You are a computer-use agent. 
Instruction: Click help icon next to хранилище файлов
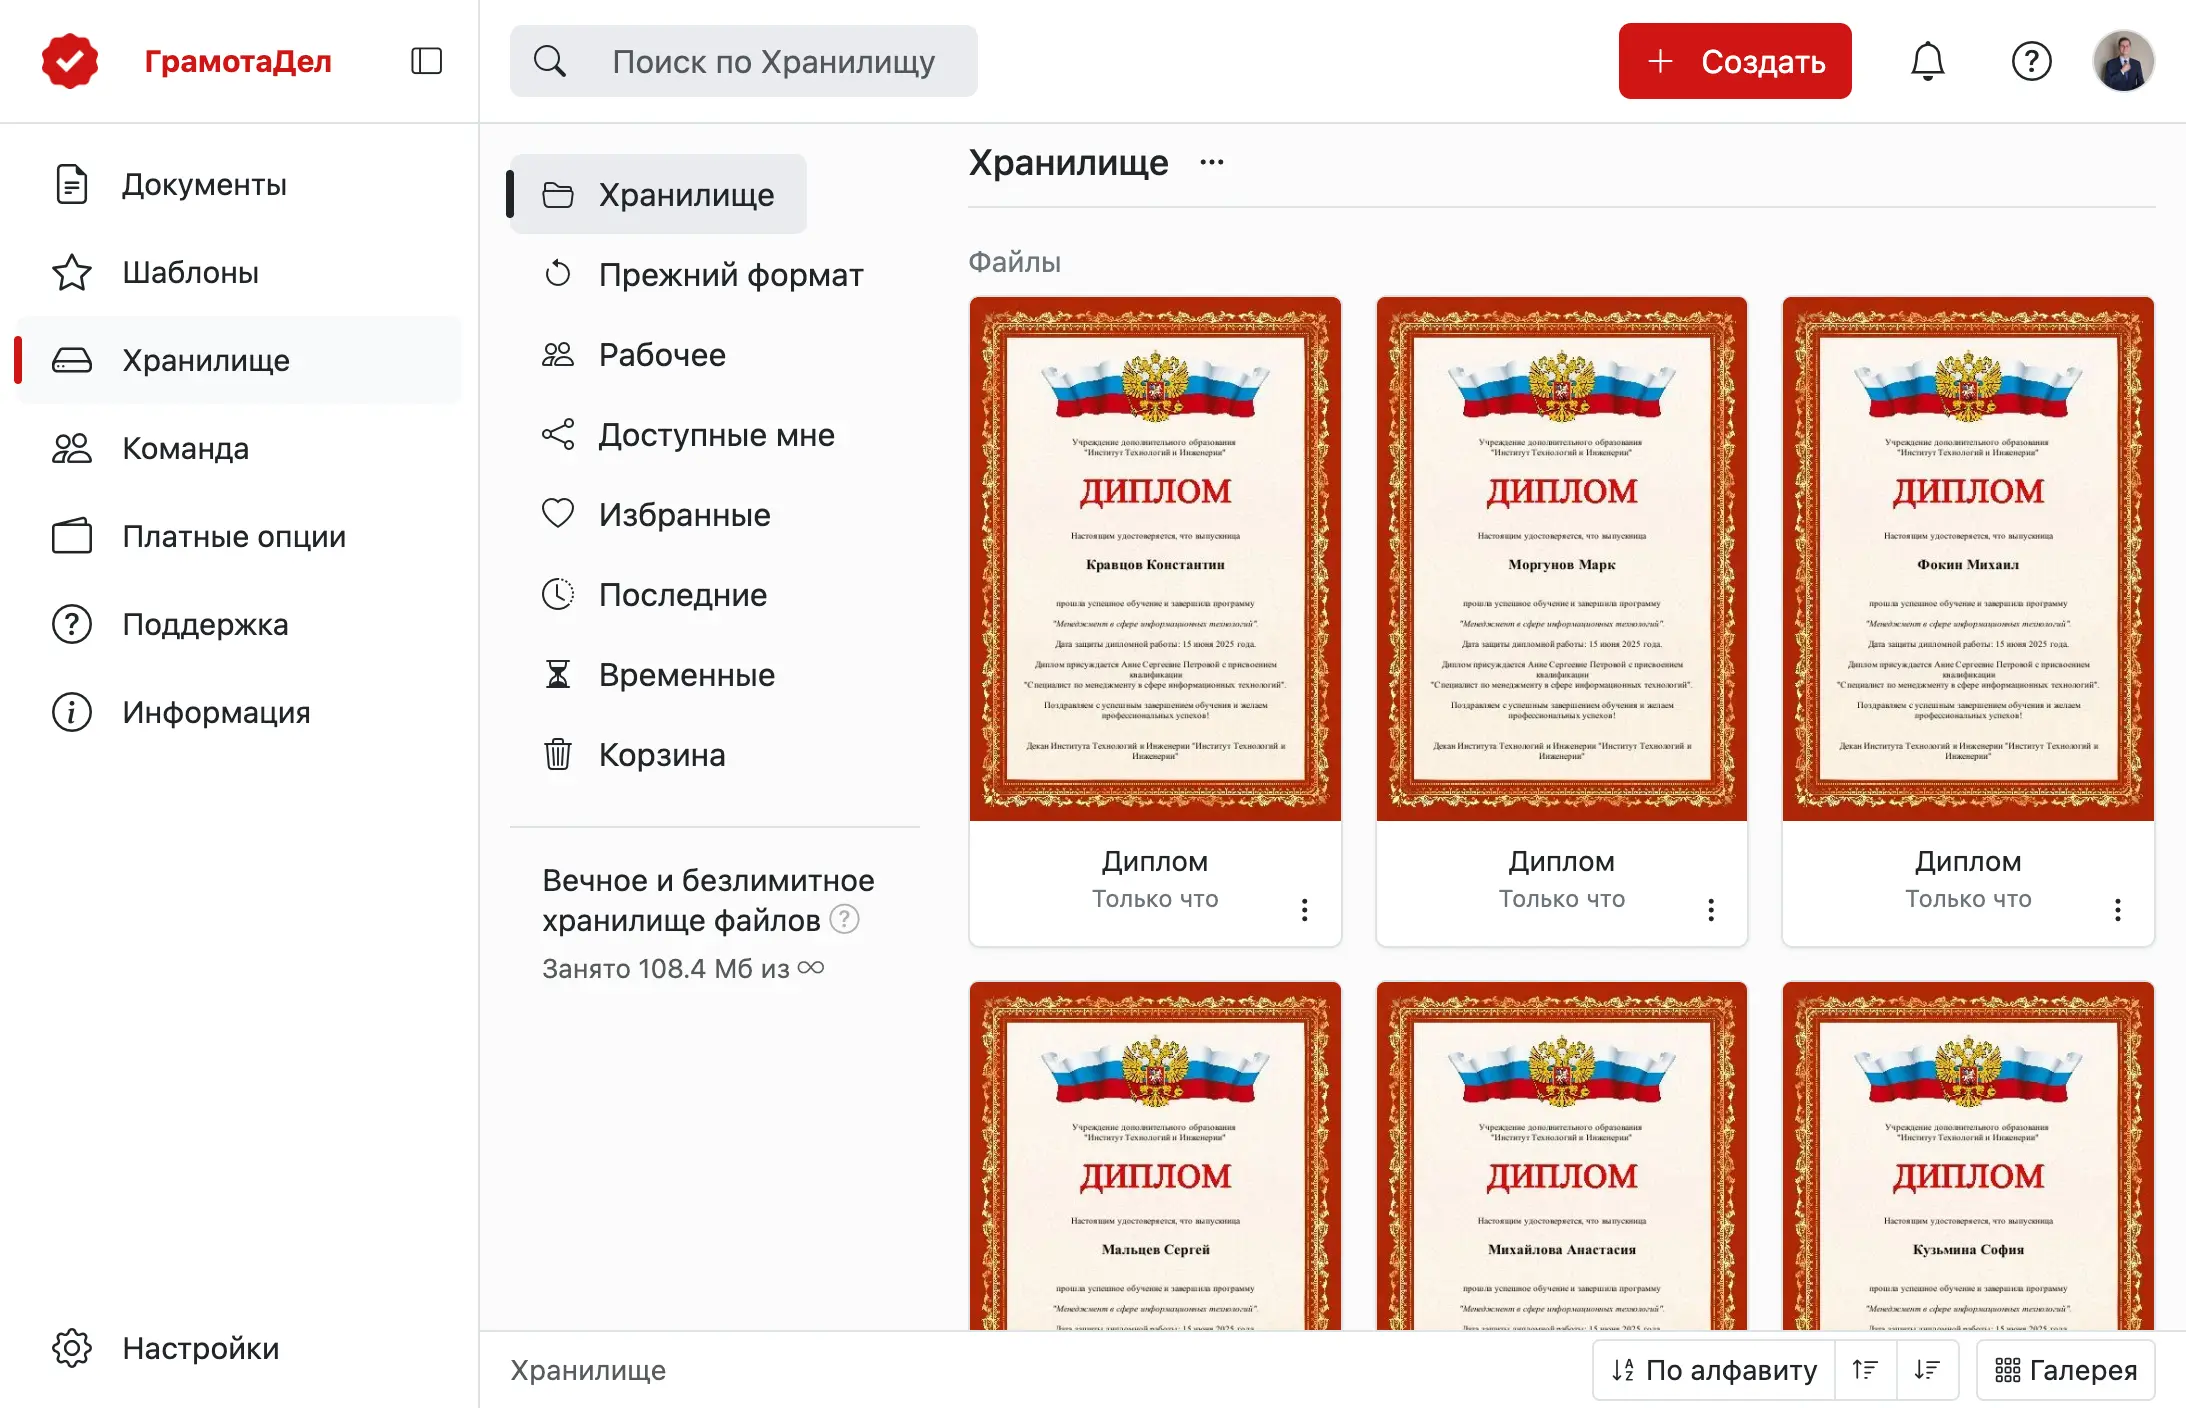[x=844, y=918]
